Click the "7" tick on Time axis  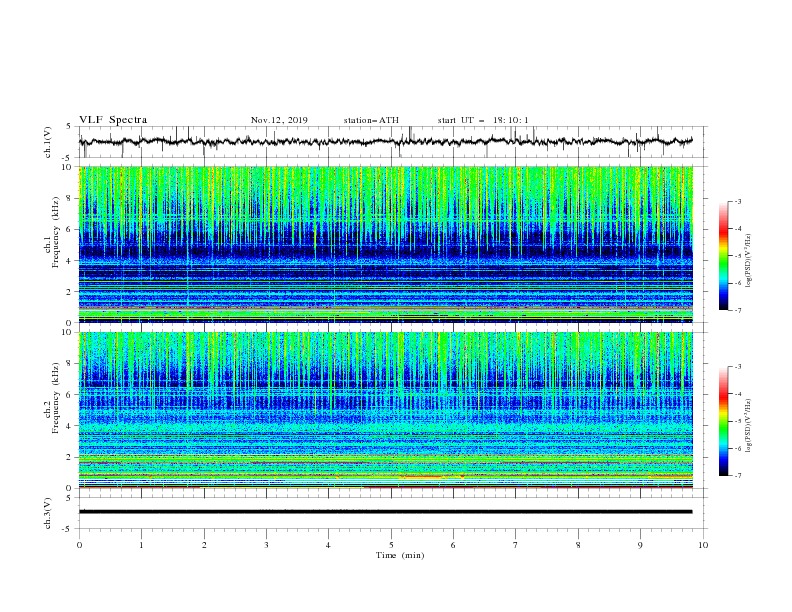click(x=516, y=545)
